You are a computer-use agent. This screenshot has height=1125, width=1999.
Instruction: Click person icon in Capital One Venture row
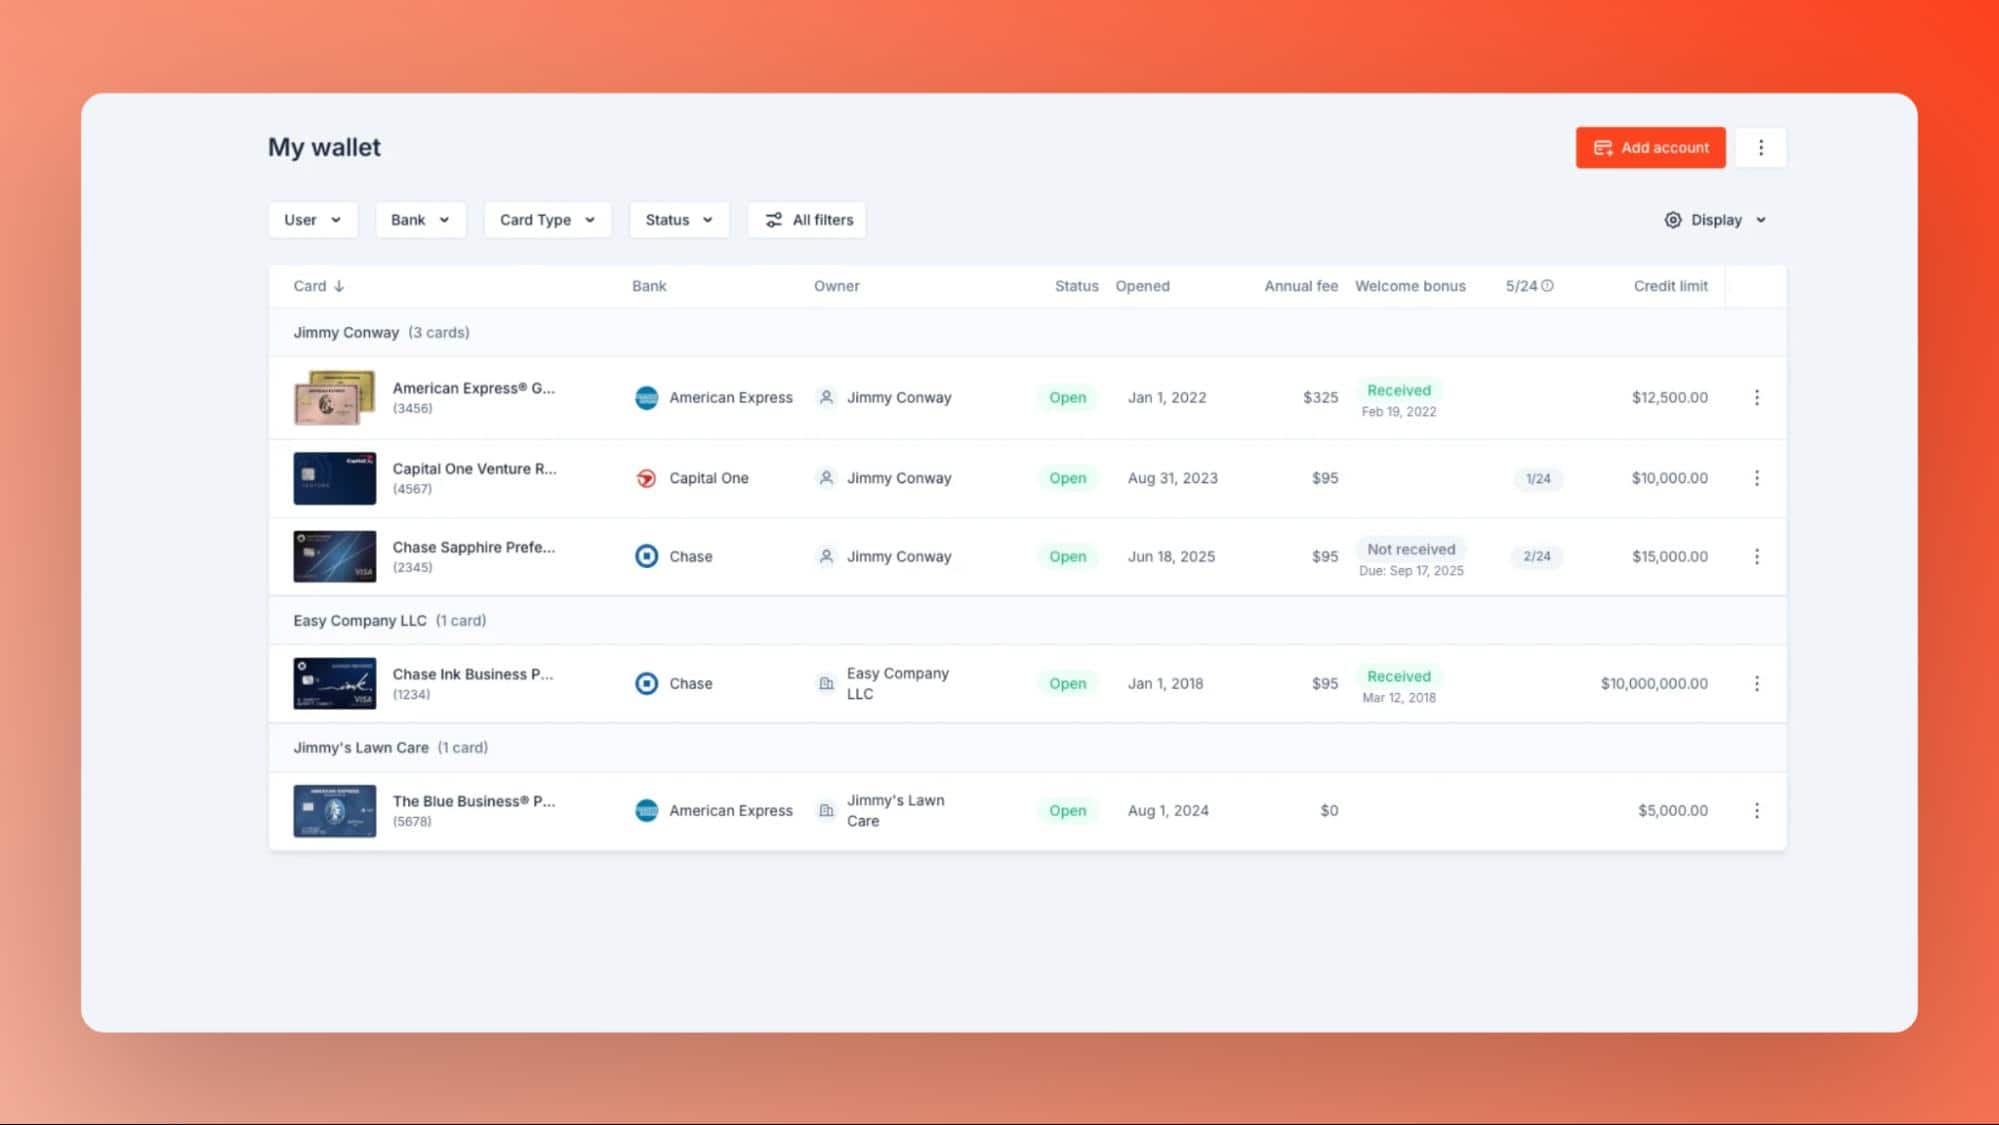coord(826,478)
